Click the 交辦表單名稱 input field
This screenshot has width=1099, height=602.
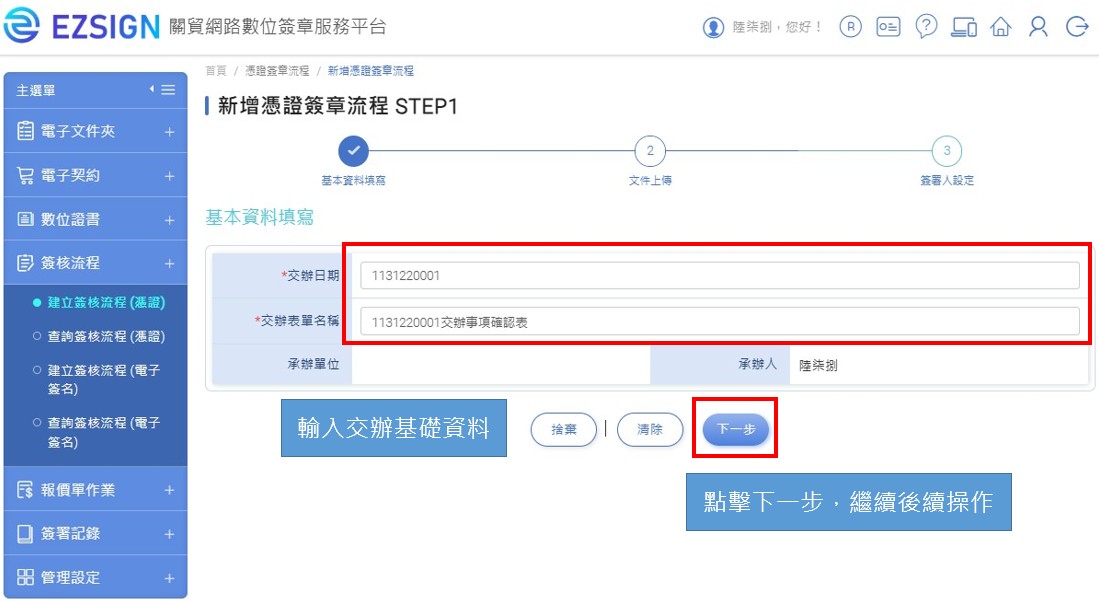pos(720,322)
